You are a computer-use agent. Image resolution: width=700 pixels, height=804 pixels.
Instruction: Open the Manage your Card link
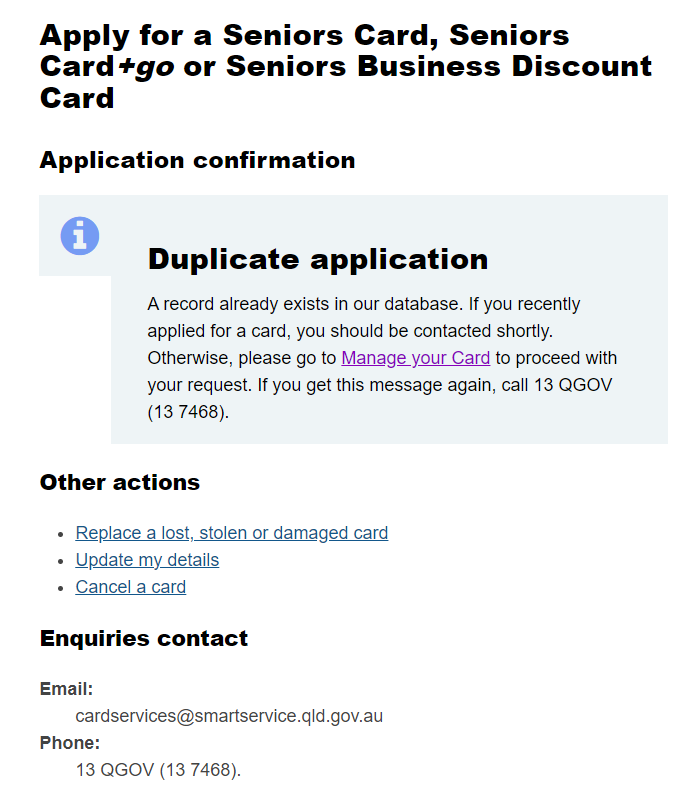(415, 358)
